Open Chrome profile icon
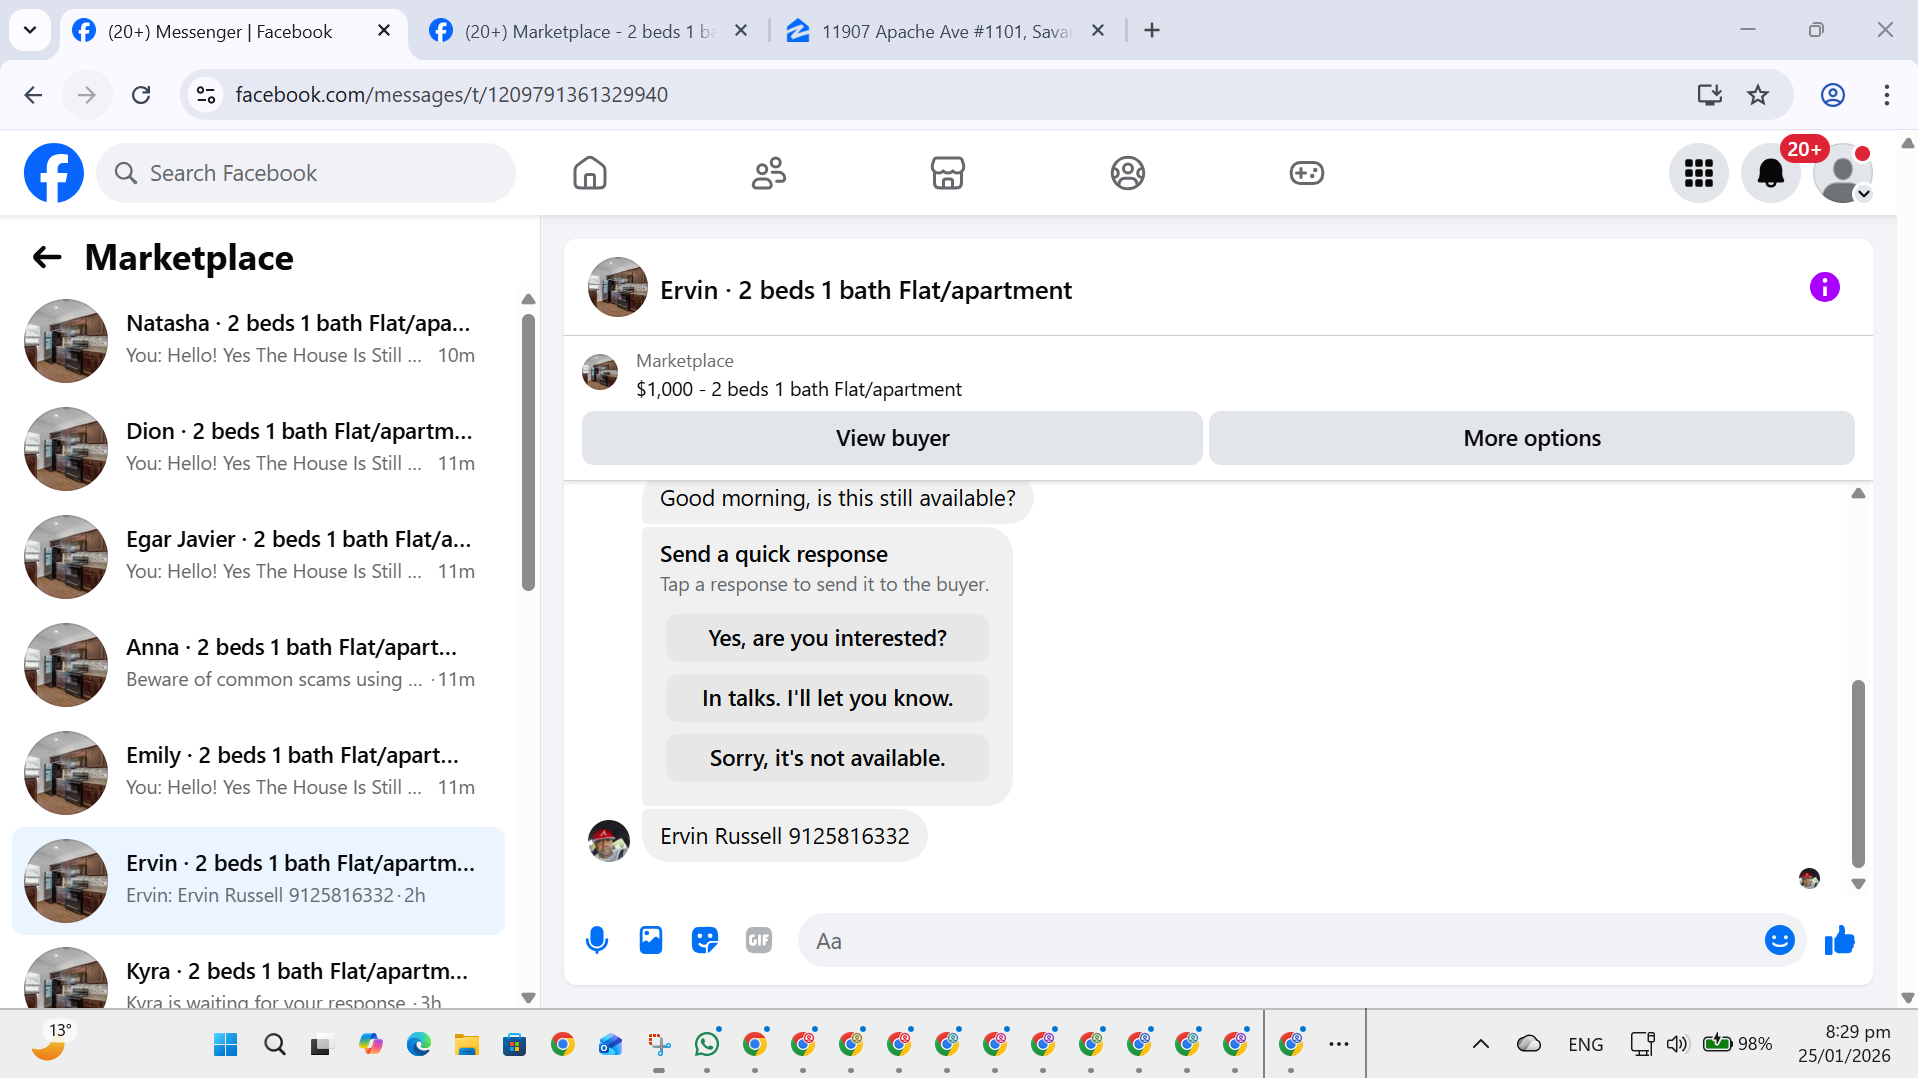Viewport: 1918px width, 1078px height. pos(1832,95)
